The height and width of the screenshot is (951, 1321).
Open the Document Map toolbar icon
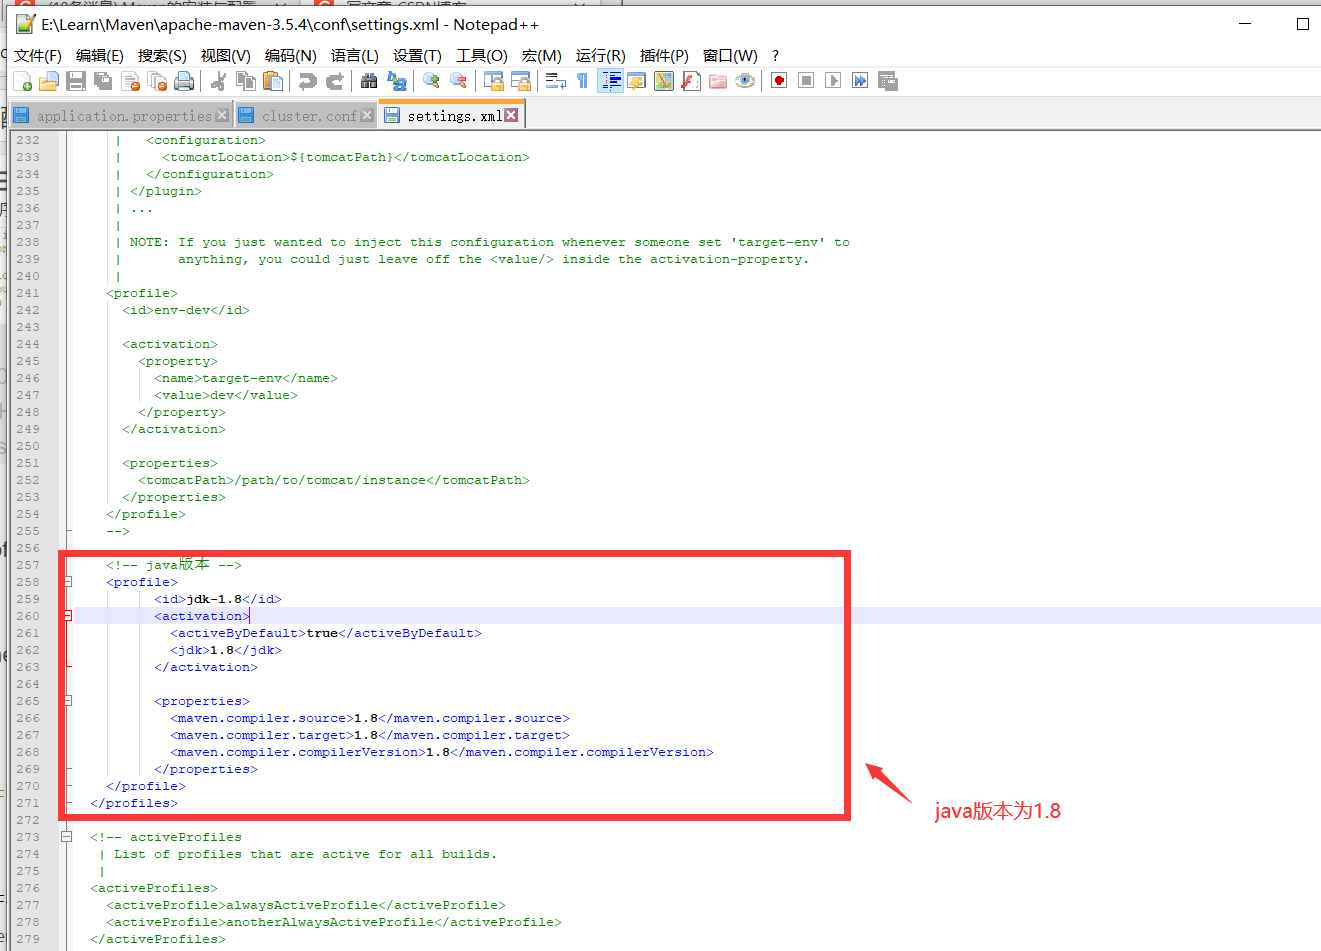click(x=663, y=81)
